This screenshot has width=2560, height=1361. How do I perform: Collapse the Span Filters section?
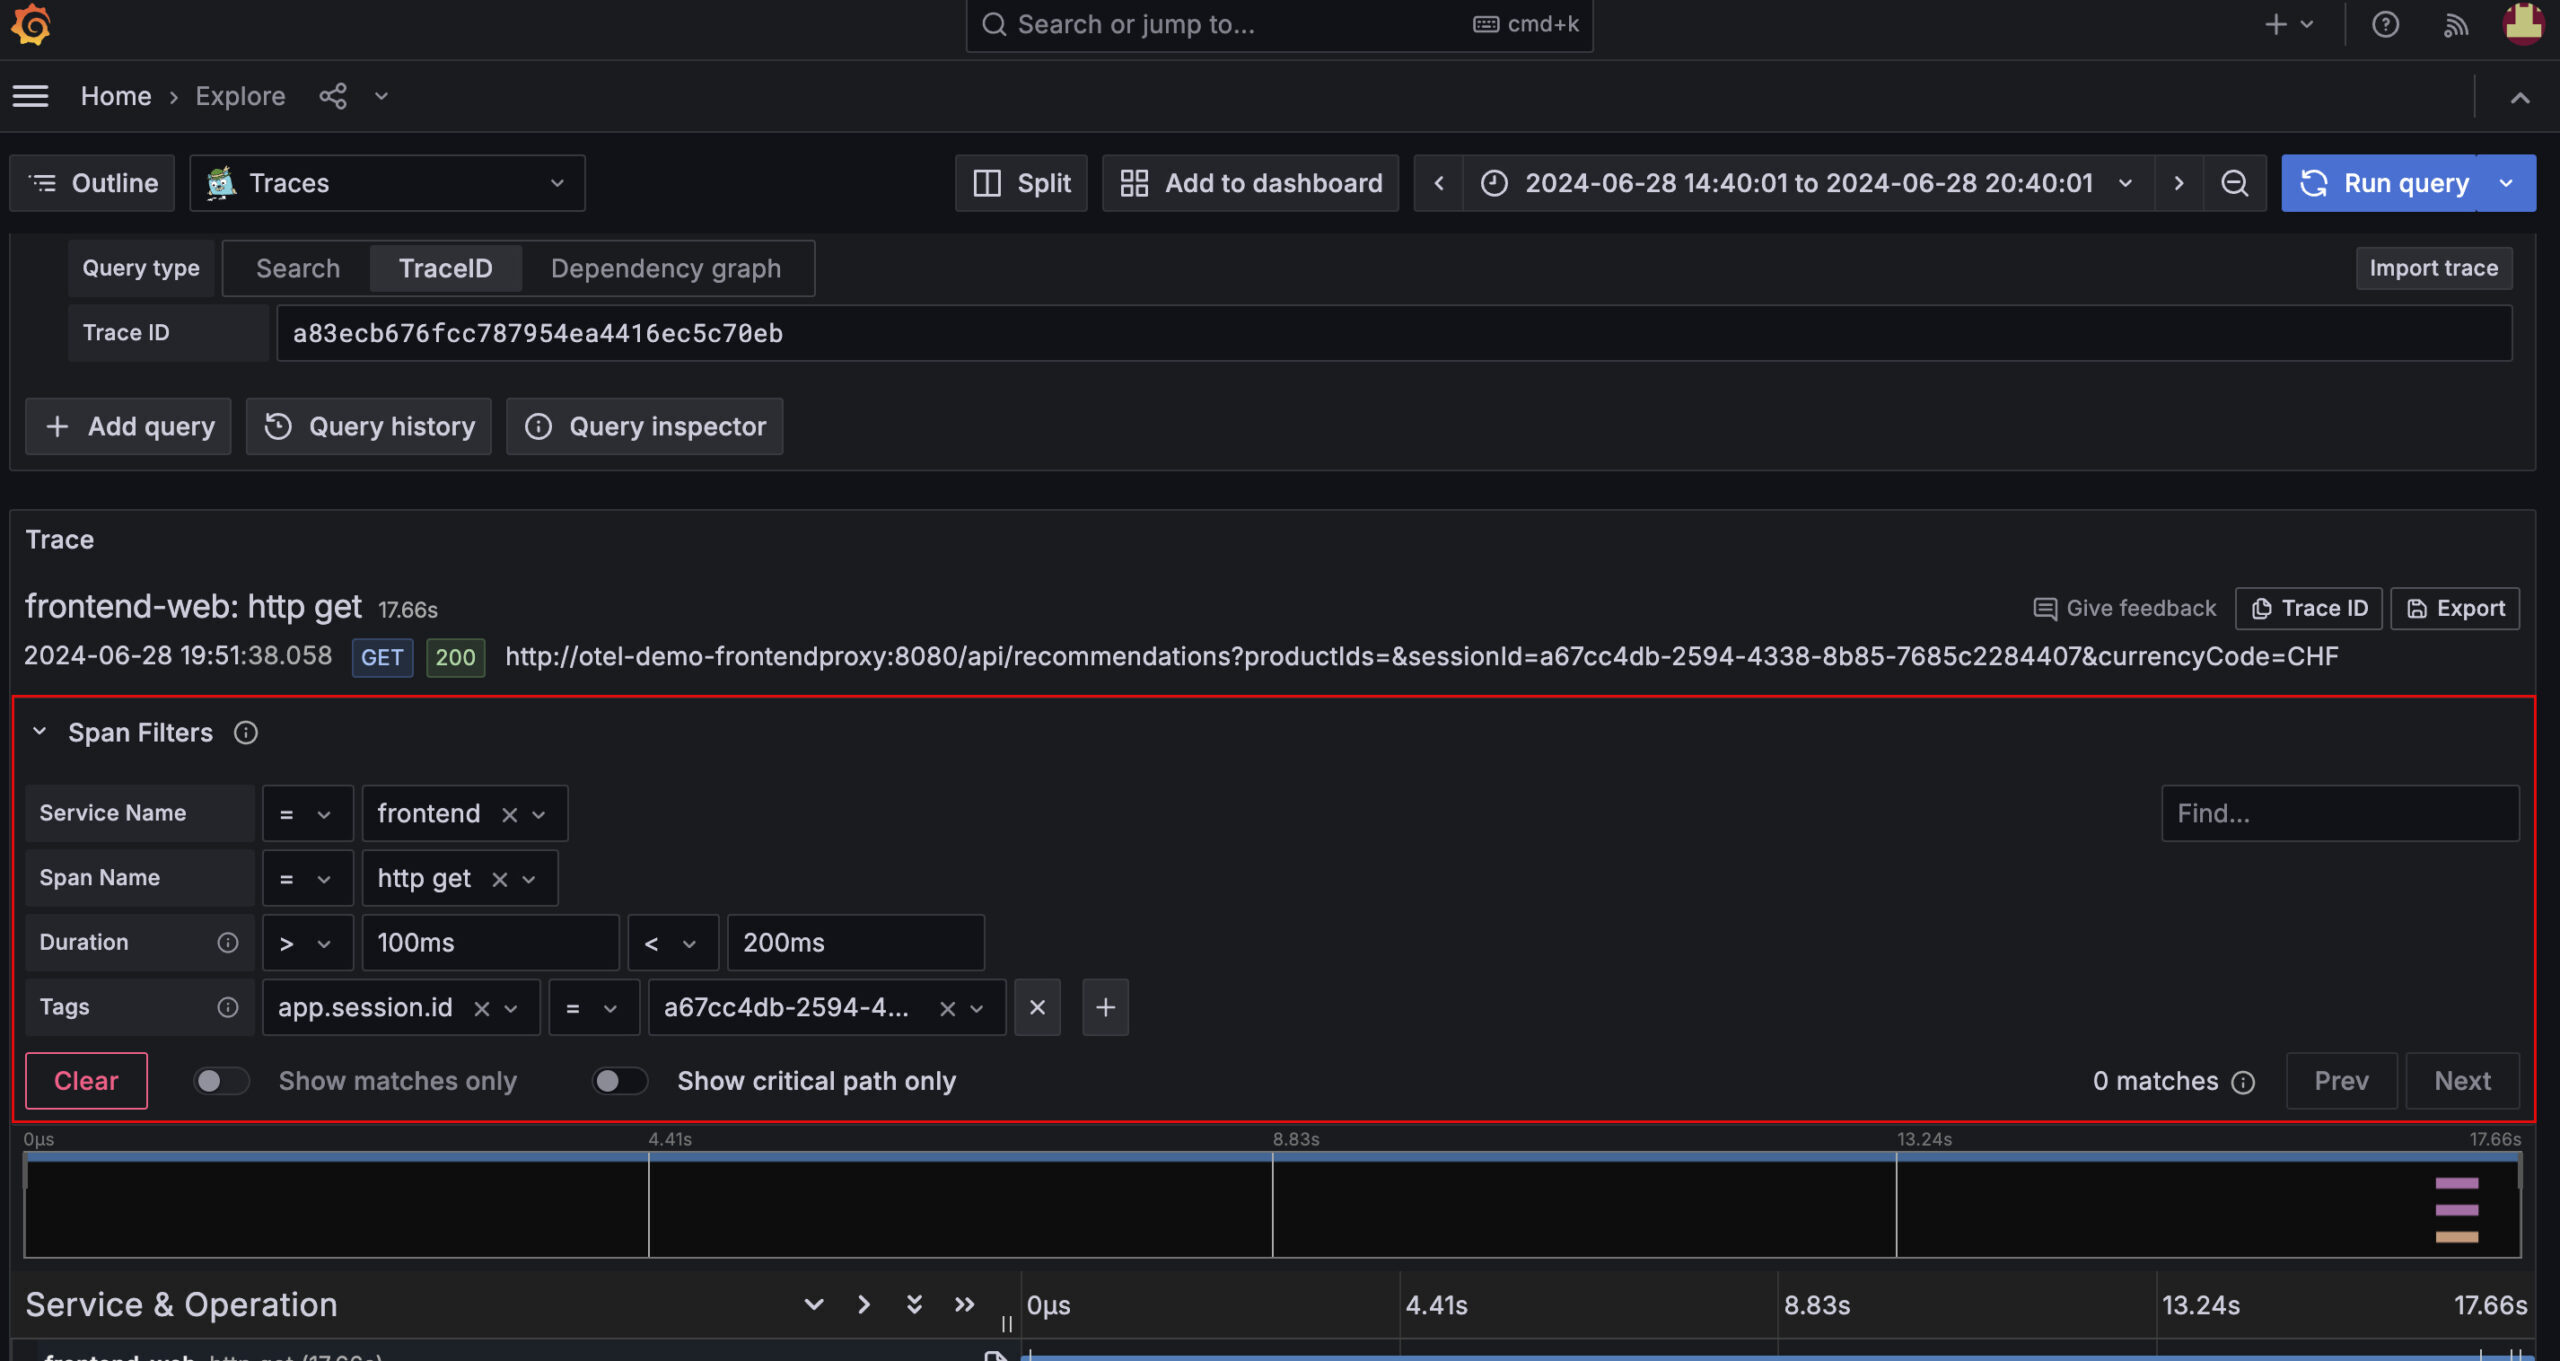click(x=39, y=732)
